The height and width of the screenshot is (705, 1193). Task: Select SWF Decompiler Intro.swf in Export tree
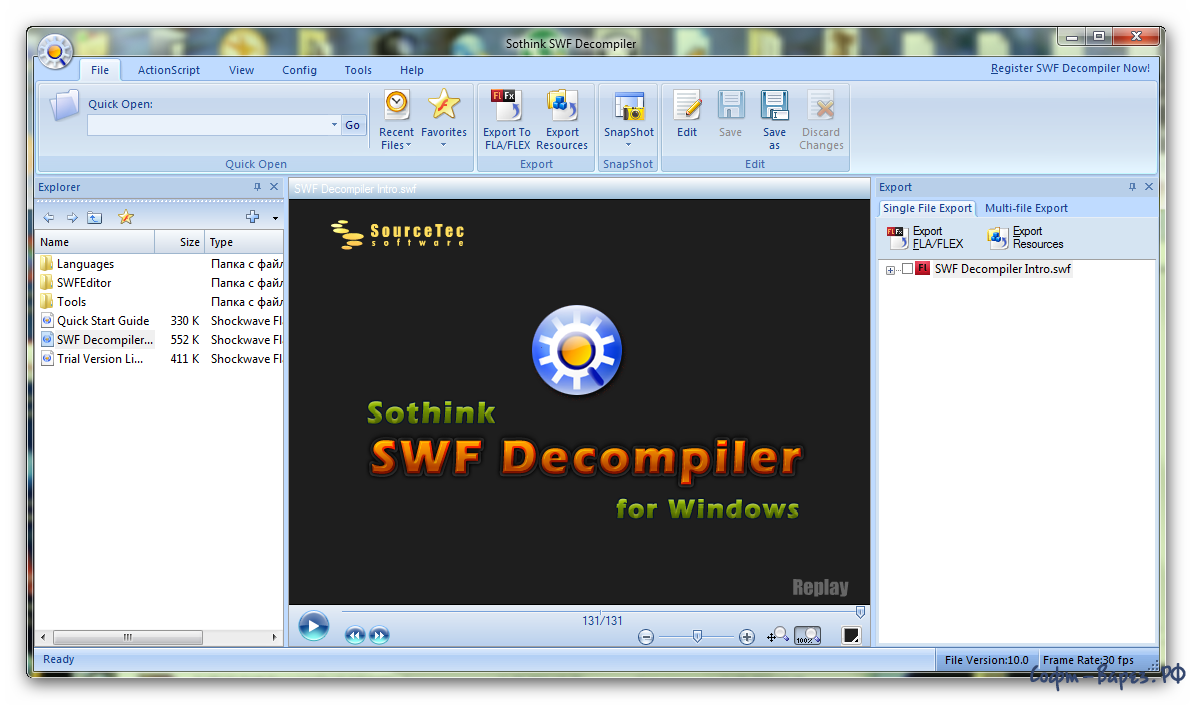tap(1002, 269)
